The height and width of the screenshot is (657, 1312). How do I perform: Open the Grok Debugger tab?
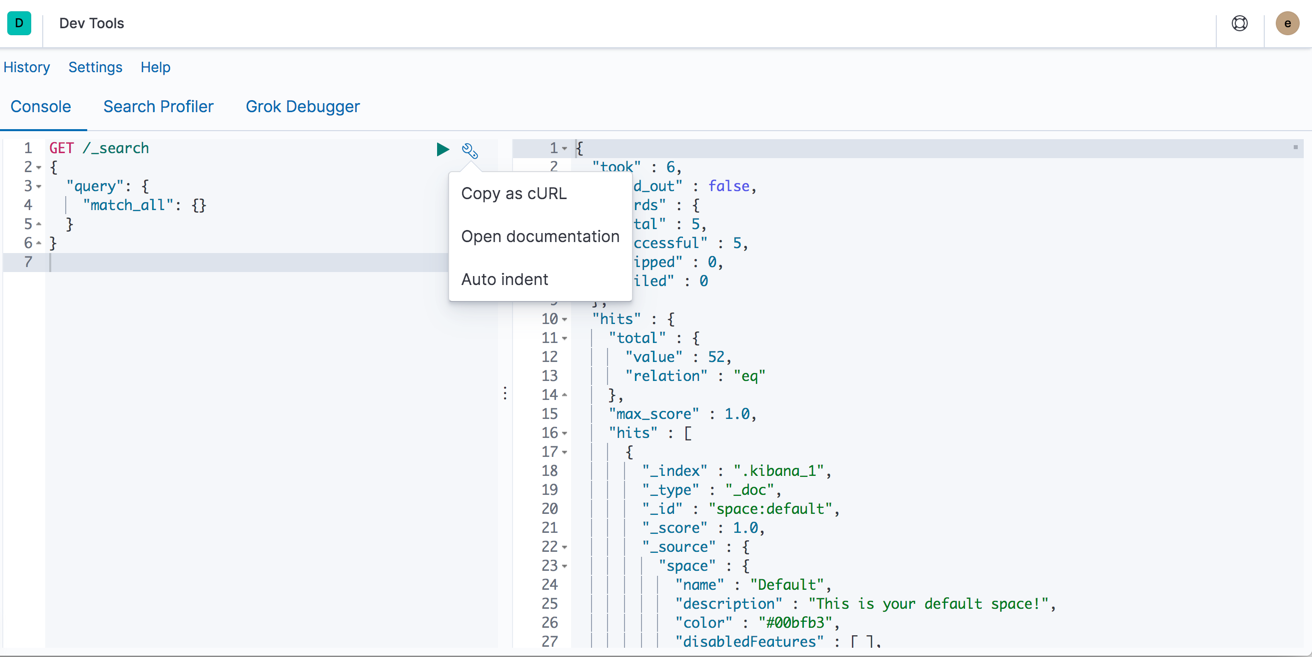point(302,107)
